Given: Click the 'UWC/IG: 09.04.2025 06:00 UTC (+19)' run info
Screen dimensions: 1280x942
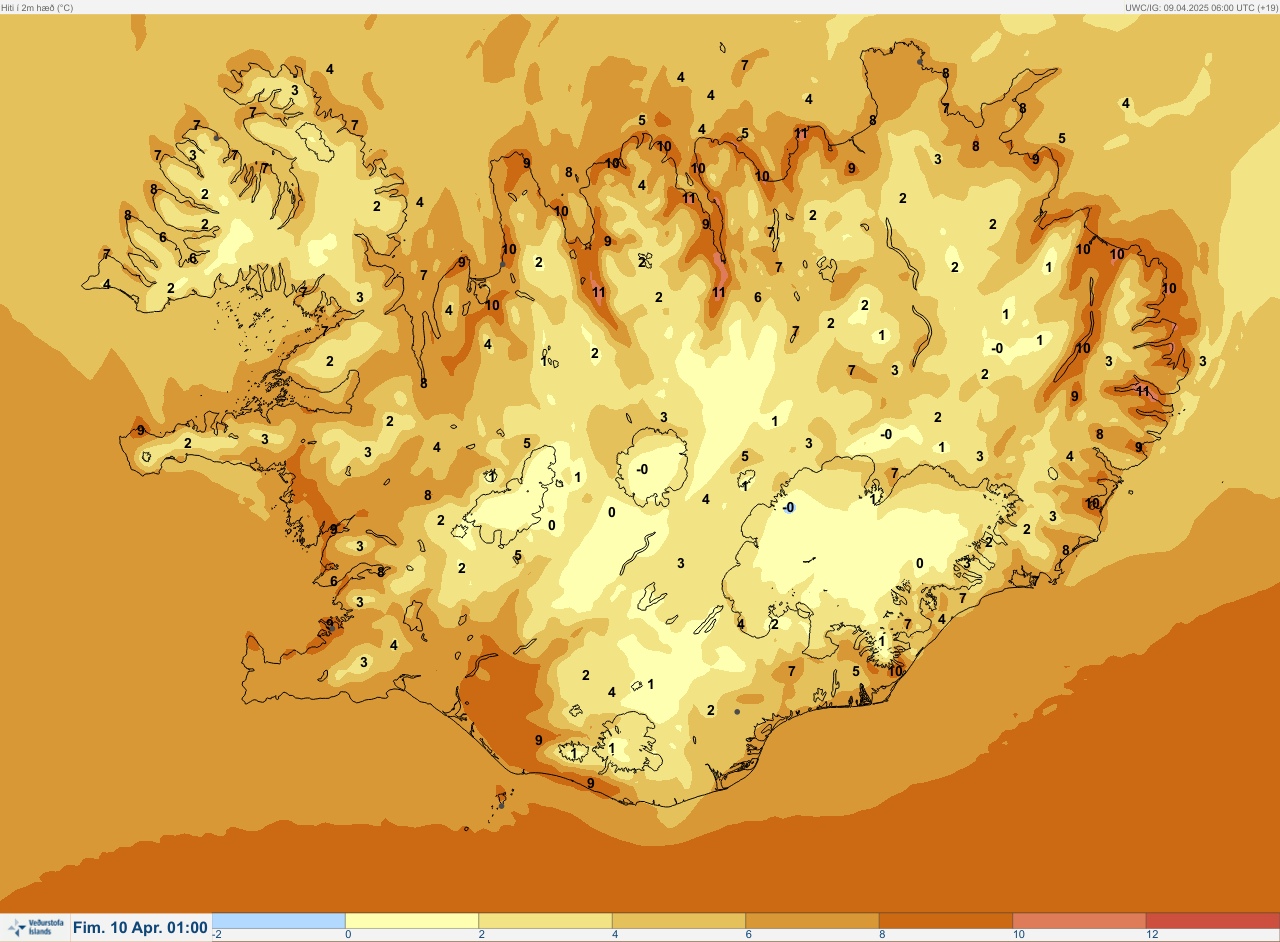Looking at the screenshot, I should (1201, 7).
